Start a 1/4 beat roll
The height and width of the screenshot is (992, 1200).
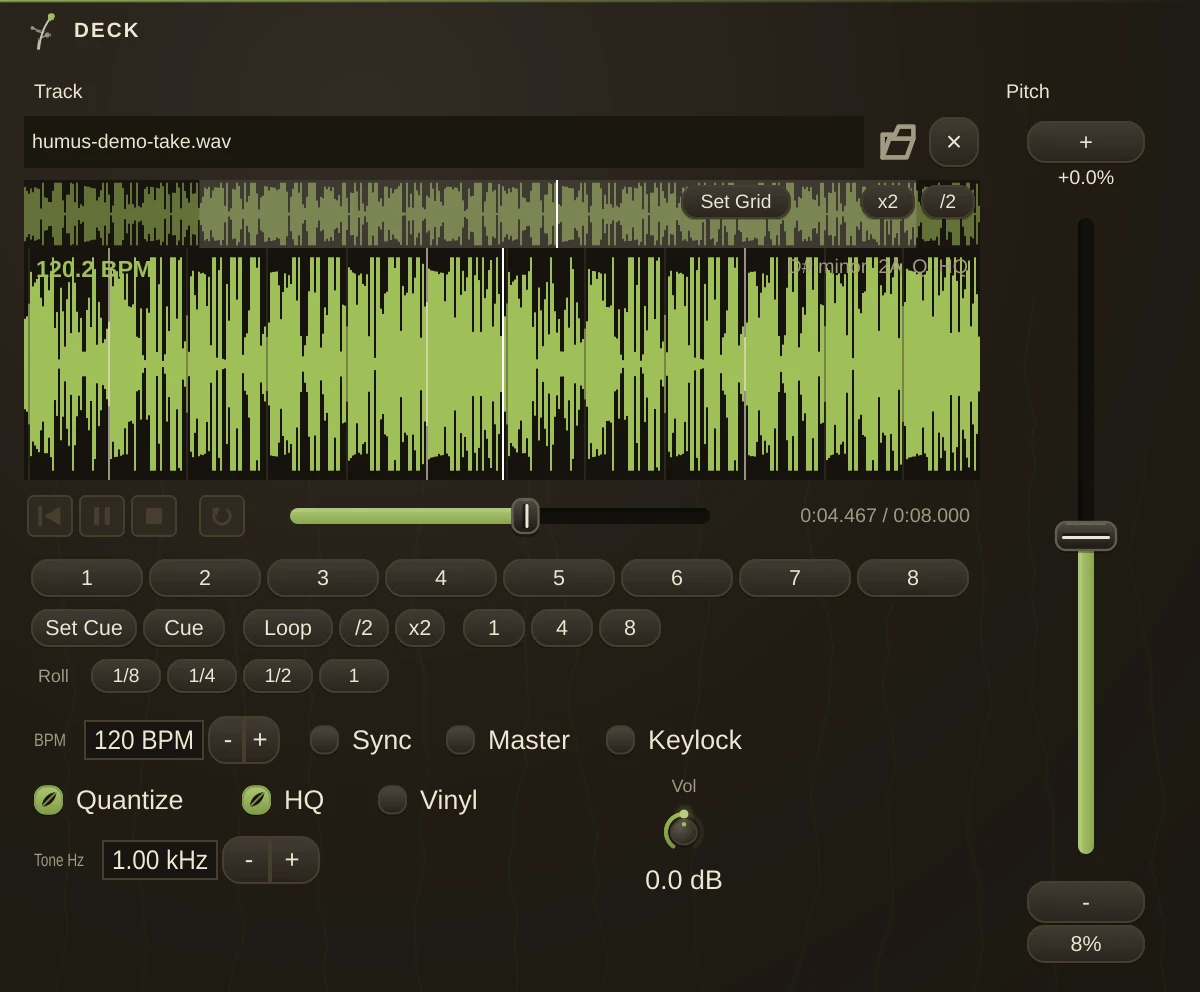202,676
